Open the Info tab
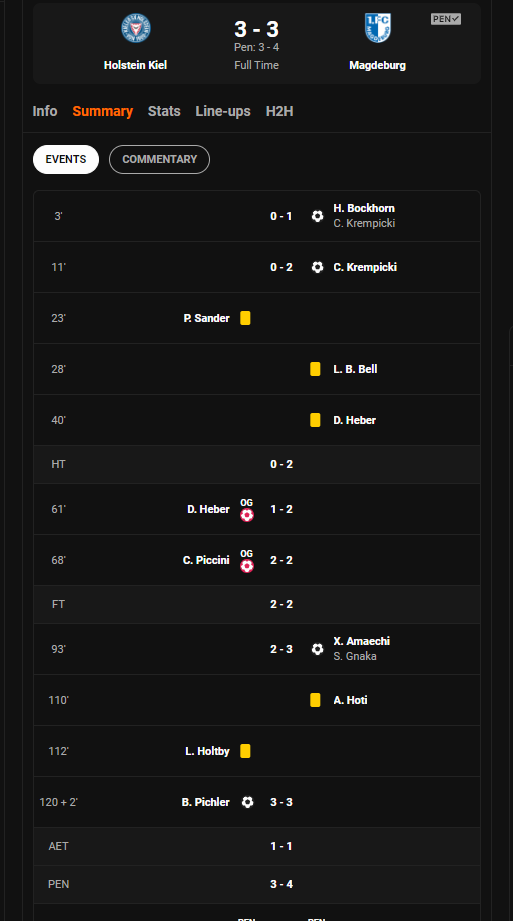This screenshot has width=513, height=921. click(x=45, y=111)
